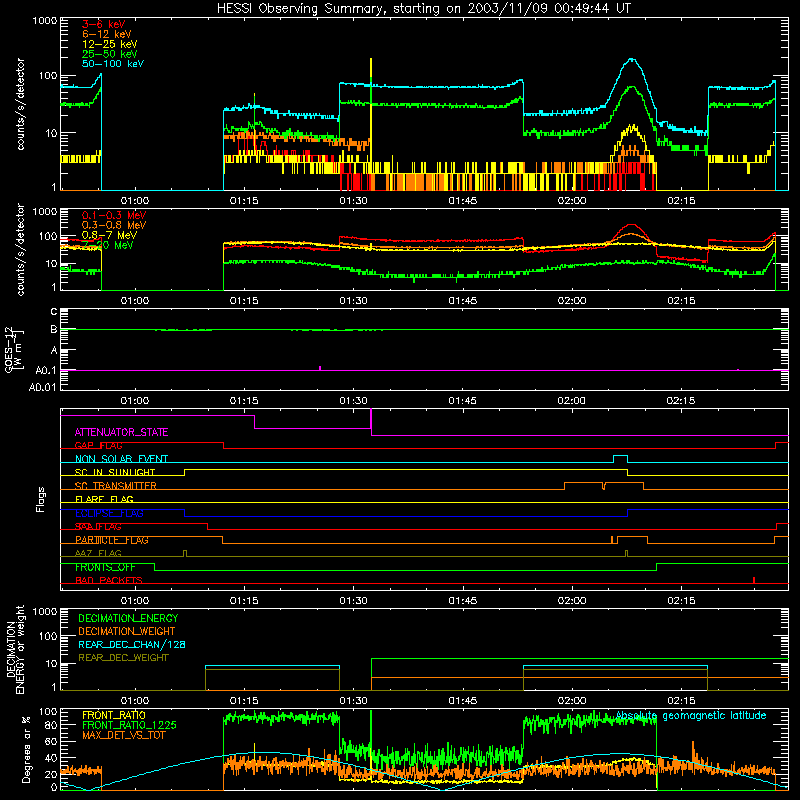Click the Absolute geomagnetic latitude label
The width and height of the screenshot is (800, 800).
[x=691, y=716]
